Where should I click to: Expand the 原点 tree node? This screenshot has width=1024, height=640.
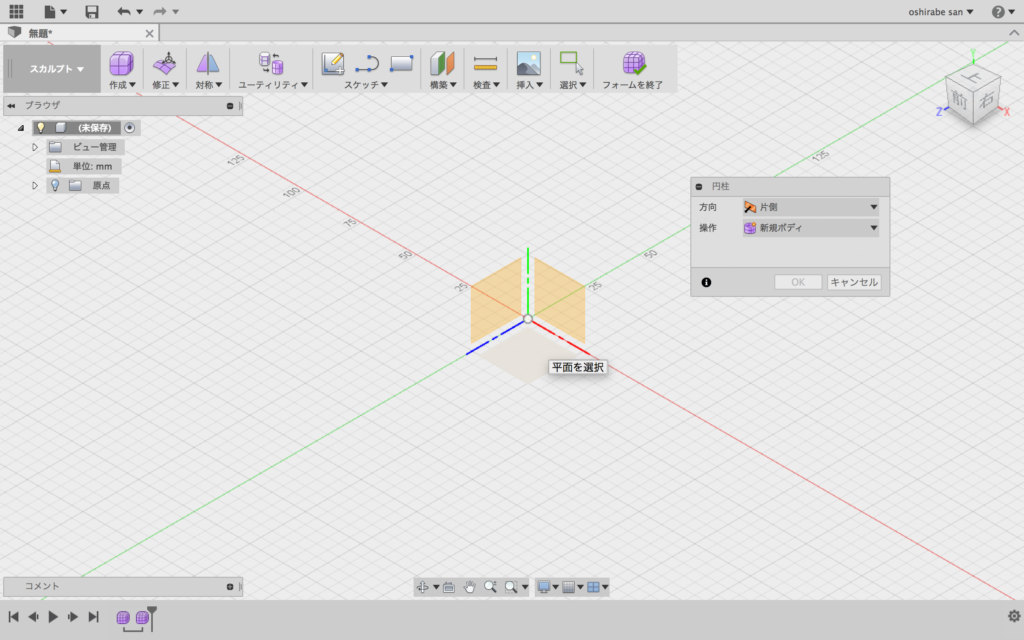pyautogui.click(x=35, y=185)
